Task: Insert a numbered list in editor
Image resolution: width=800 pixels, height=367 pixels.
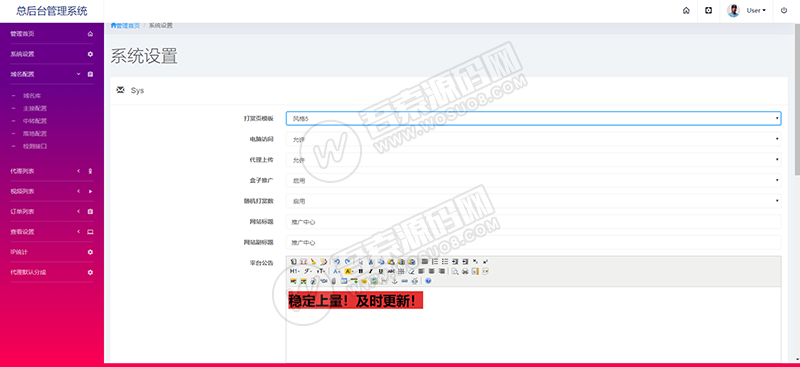Action: (435, 261)
